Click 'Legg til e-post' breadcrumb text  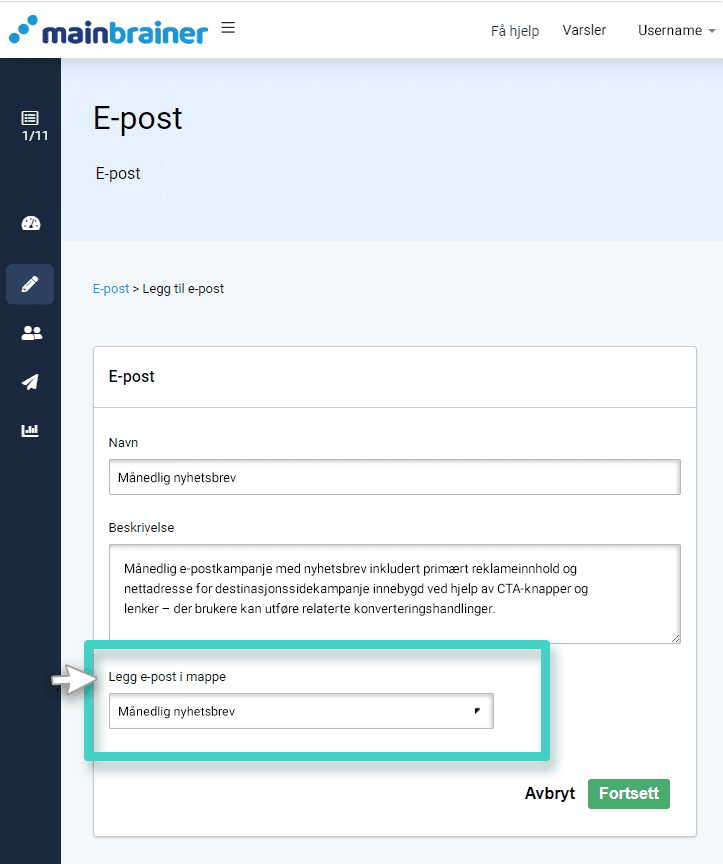pos(183,289)
